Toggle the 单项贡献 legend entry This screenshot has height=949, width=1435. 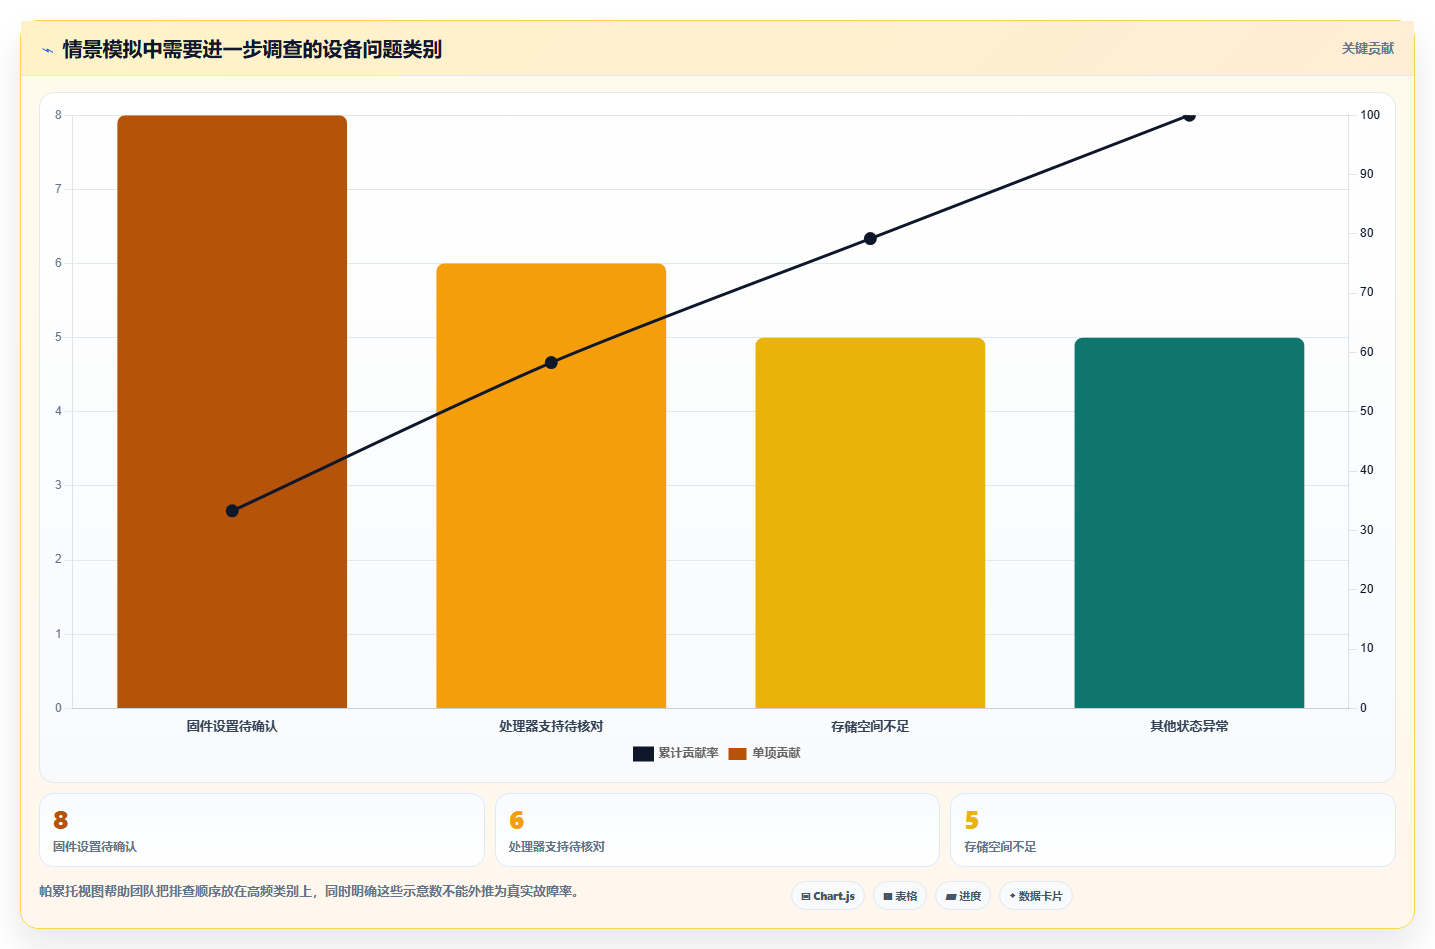[x=764, y=753]
